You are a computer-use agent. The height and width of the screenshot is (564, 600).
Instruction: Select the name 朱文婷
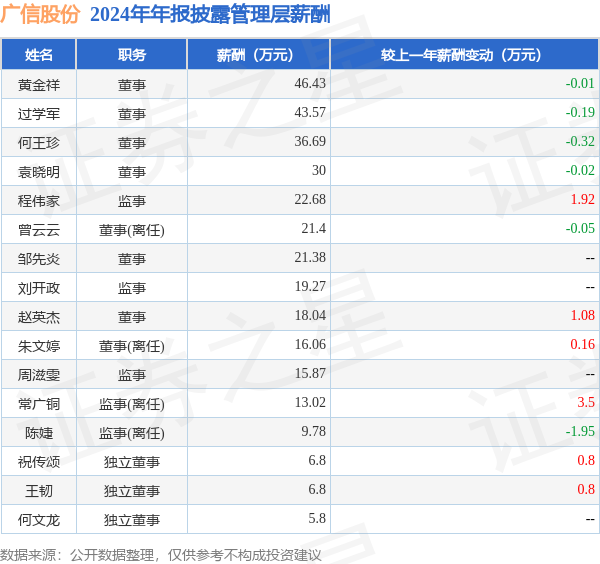pos(39,346)
